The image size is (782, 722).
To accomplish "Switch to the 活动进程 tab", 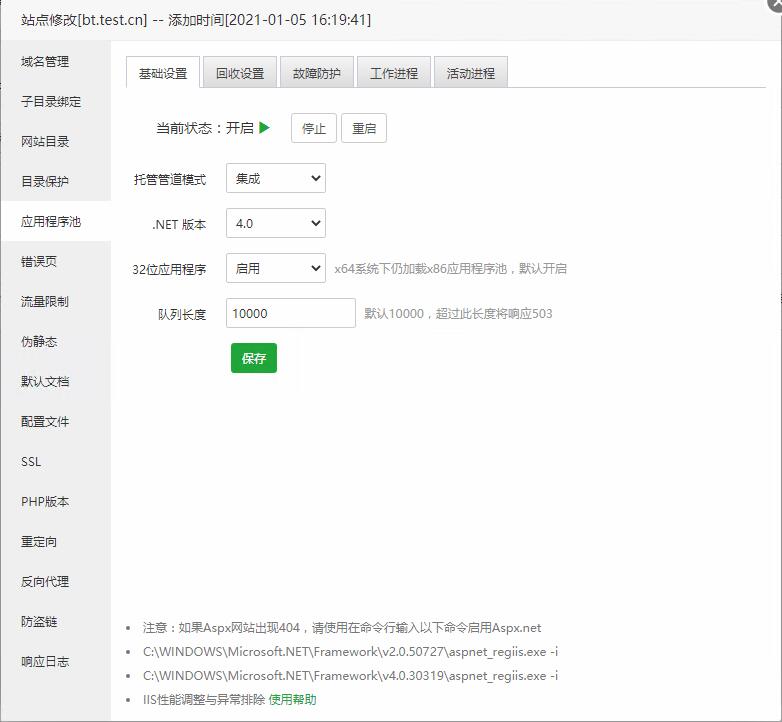I will point(471,73).
